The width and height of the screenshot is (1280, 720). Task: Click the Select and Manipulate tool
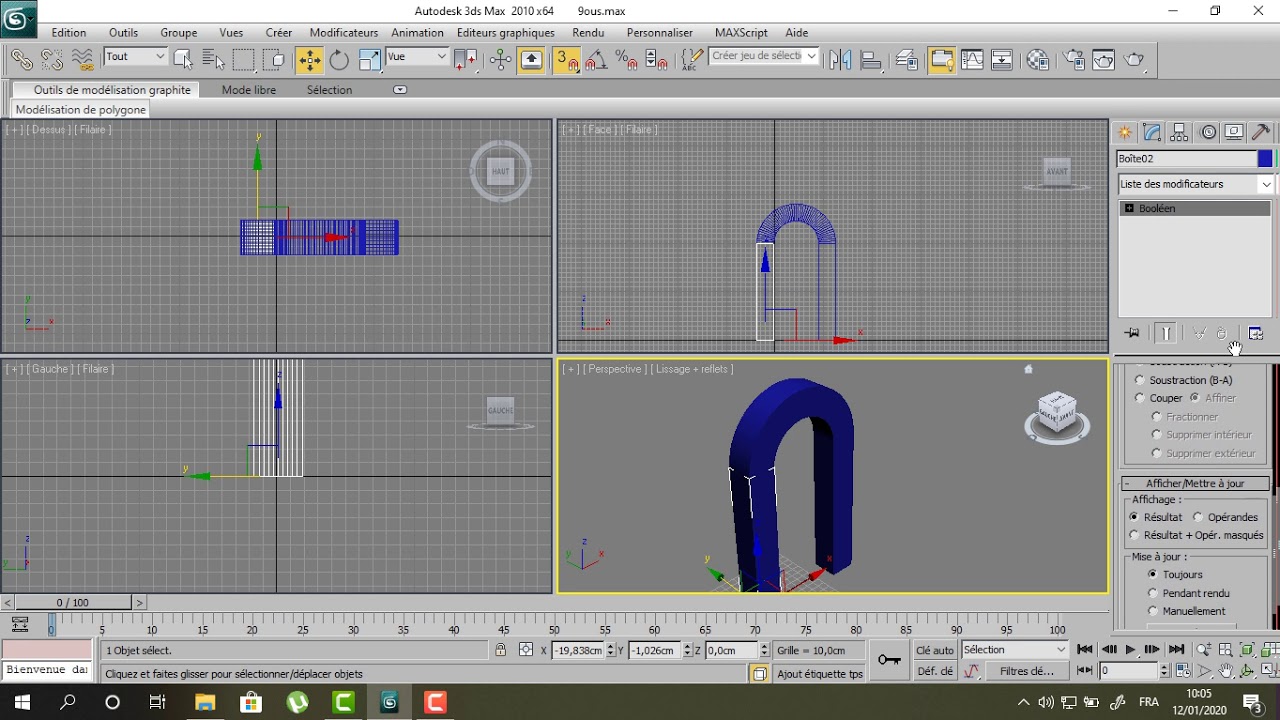point(501,60)
